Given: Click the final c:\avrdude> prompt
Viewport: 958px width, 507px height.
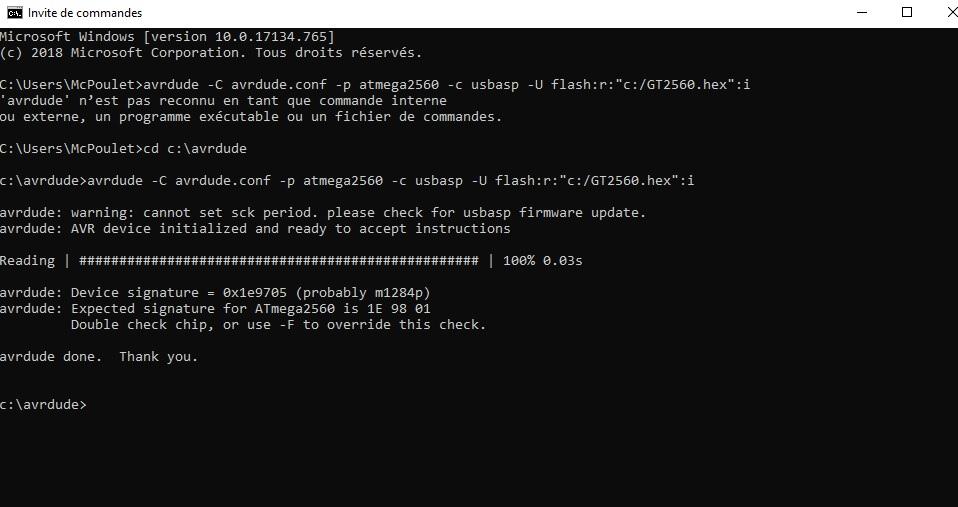Looking at the screenshot, I should coord(43,405).
